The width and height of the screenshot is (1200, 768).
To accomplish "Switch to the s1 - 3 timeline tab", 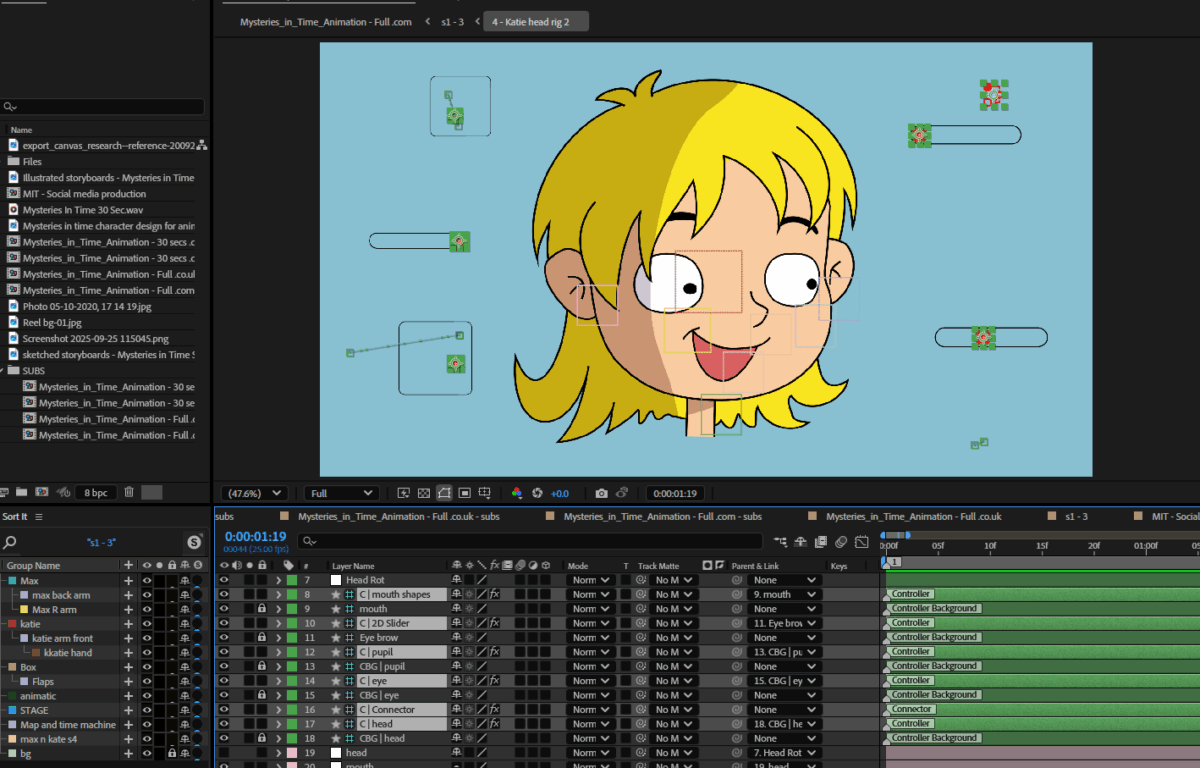I will coord(1076,517).
